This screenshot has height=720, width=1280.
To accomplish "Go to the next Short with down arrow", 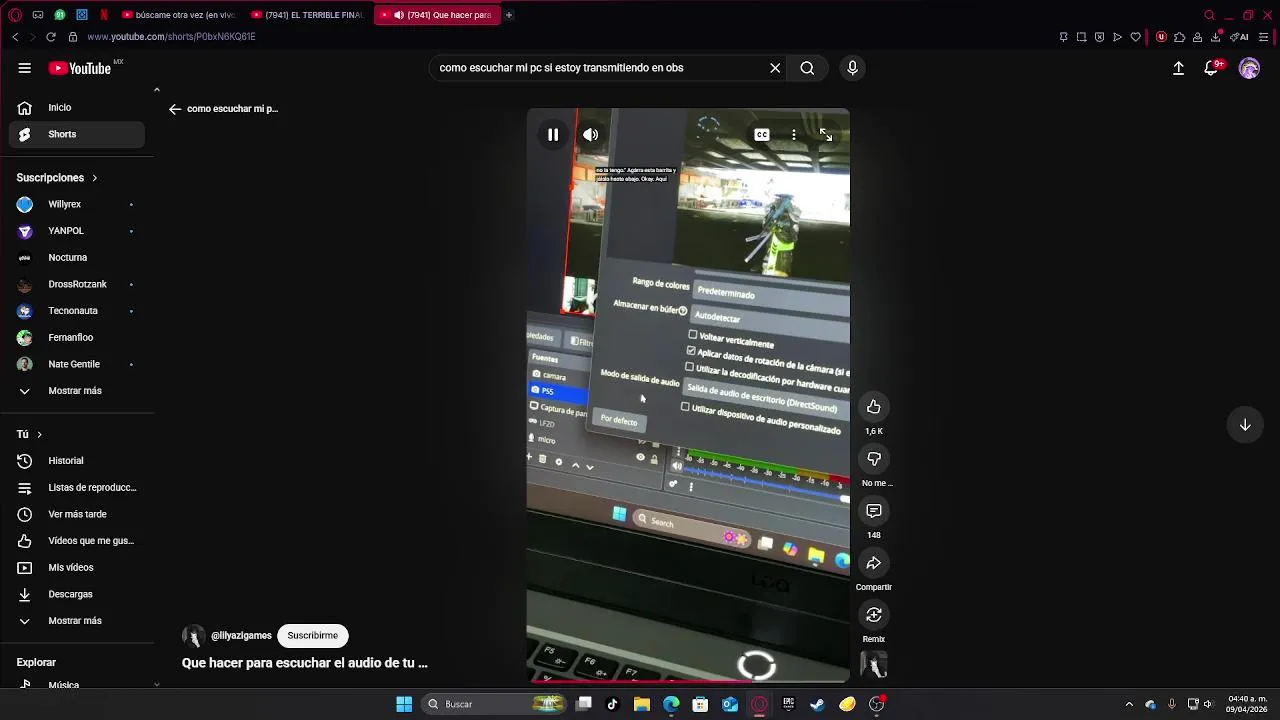I will coord(1245,425).
